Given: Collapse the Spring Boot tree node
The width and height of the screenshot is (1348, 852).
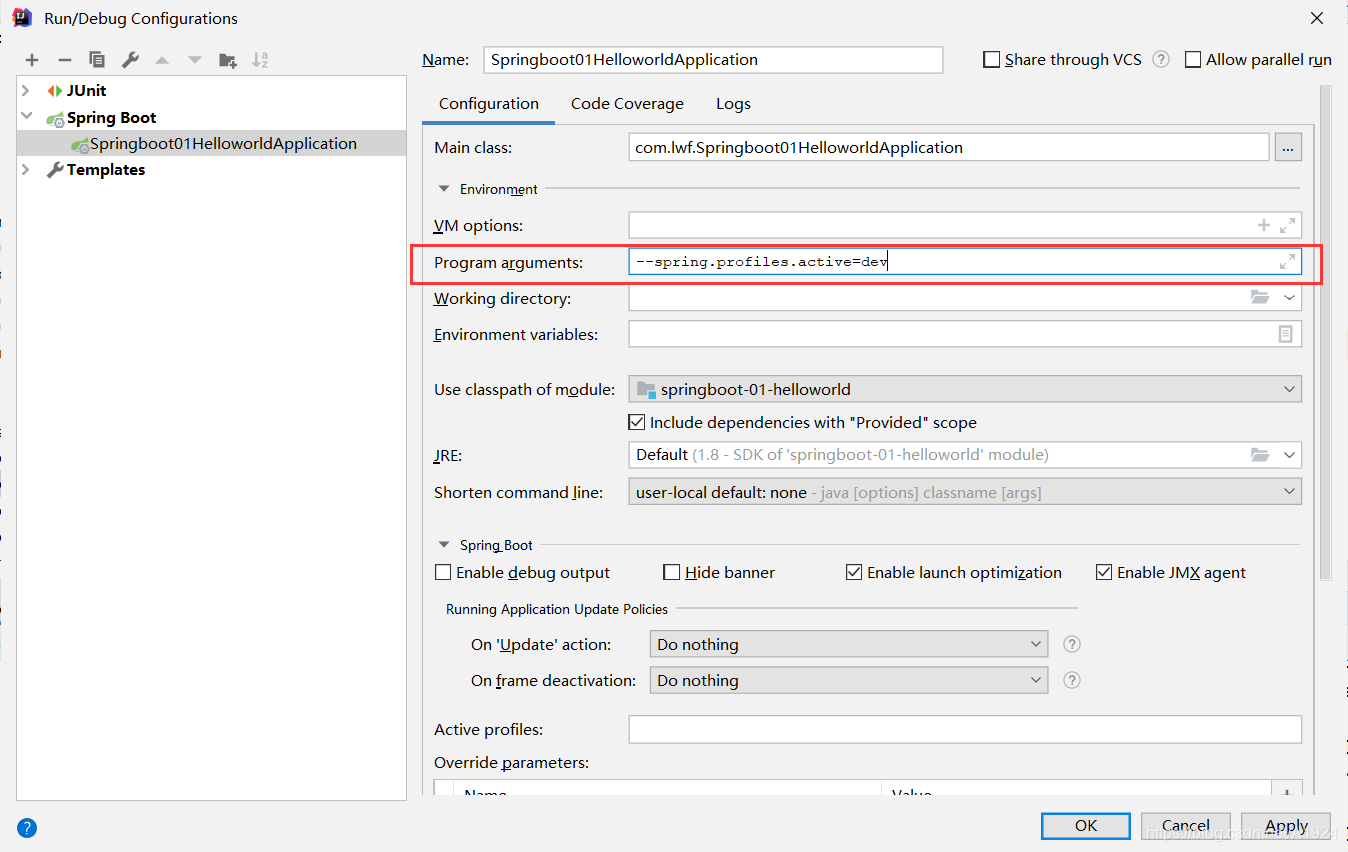Looking at the screenshot, I should [x=26, y=117].
